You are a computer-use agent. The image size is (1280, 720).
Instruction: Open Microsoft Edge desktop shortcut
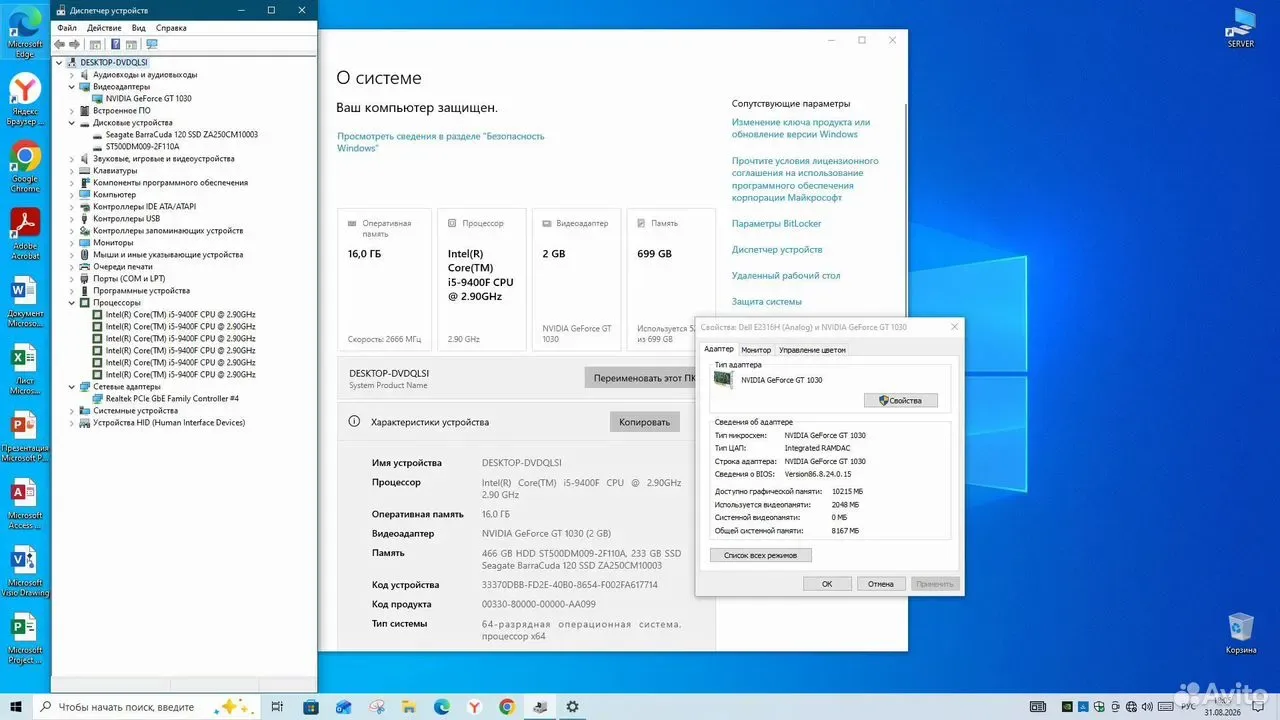coord(25,32)
